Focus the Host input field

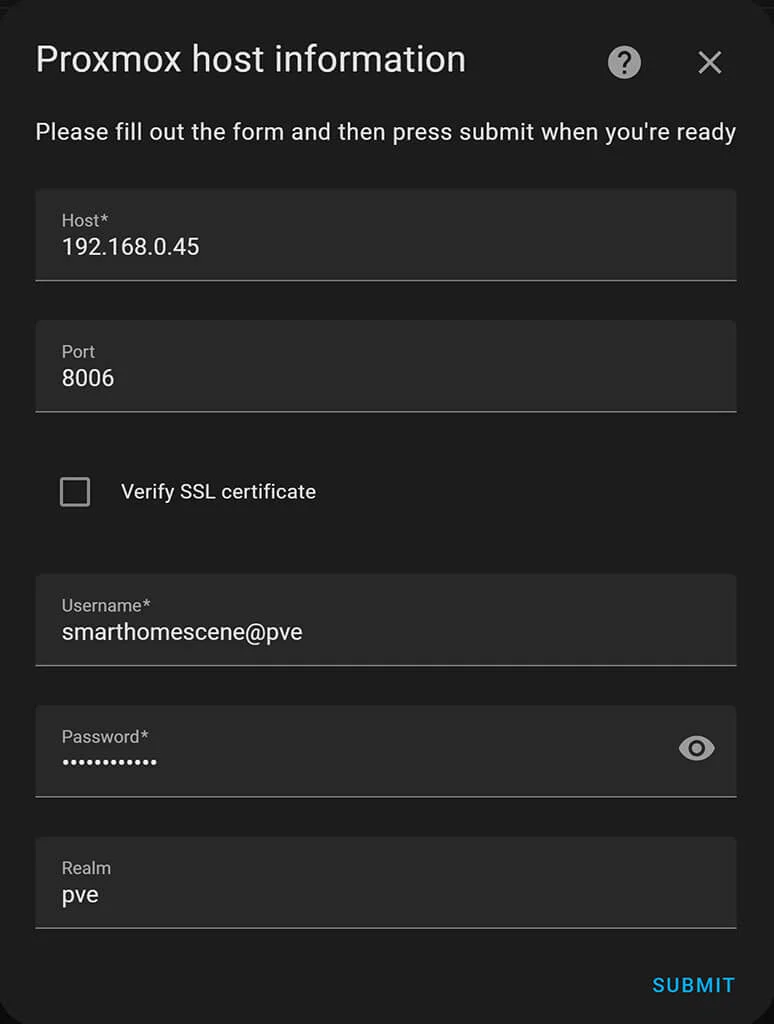tap(385, 235)
